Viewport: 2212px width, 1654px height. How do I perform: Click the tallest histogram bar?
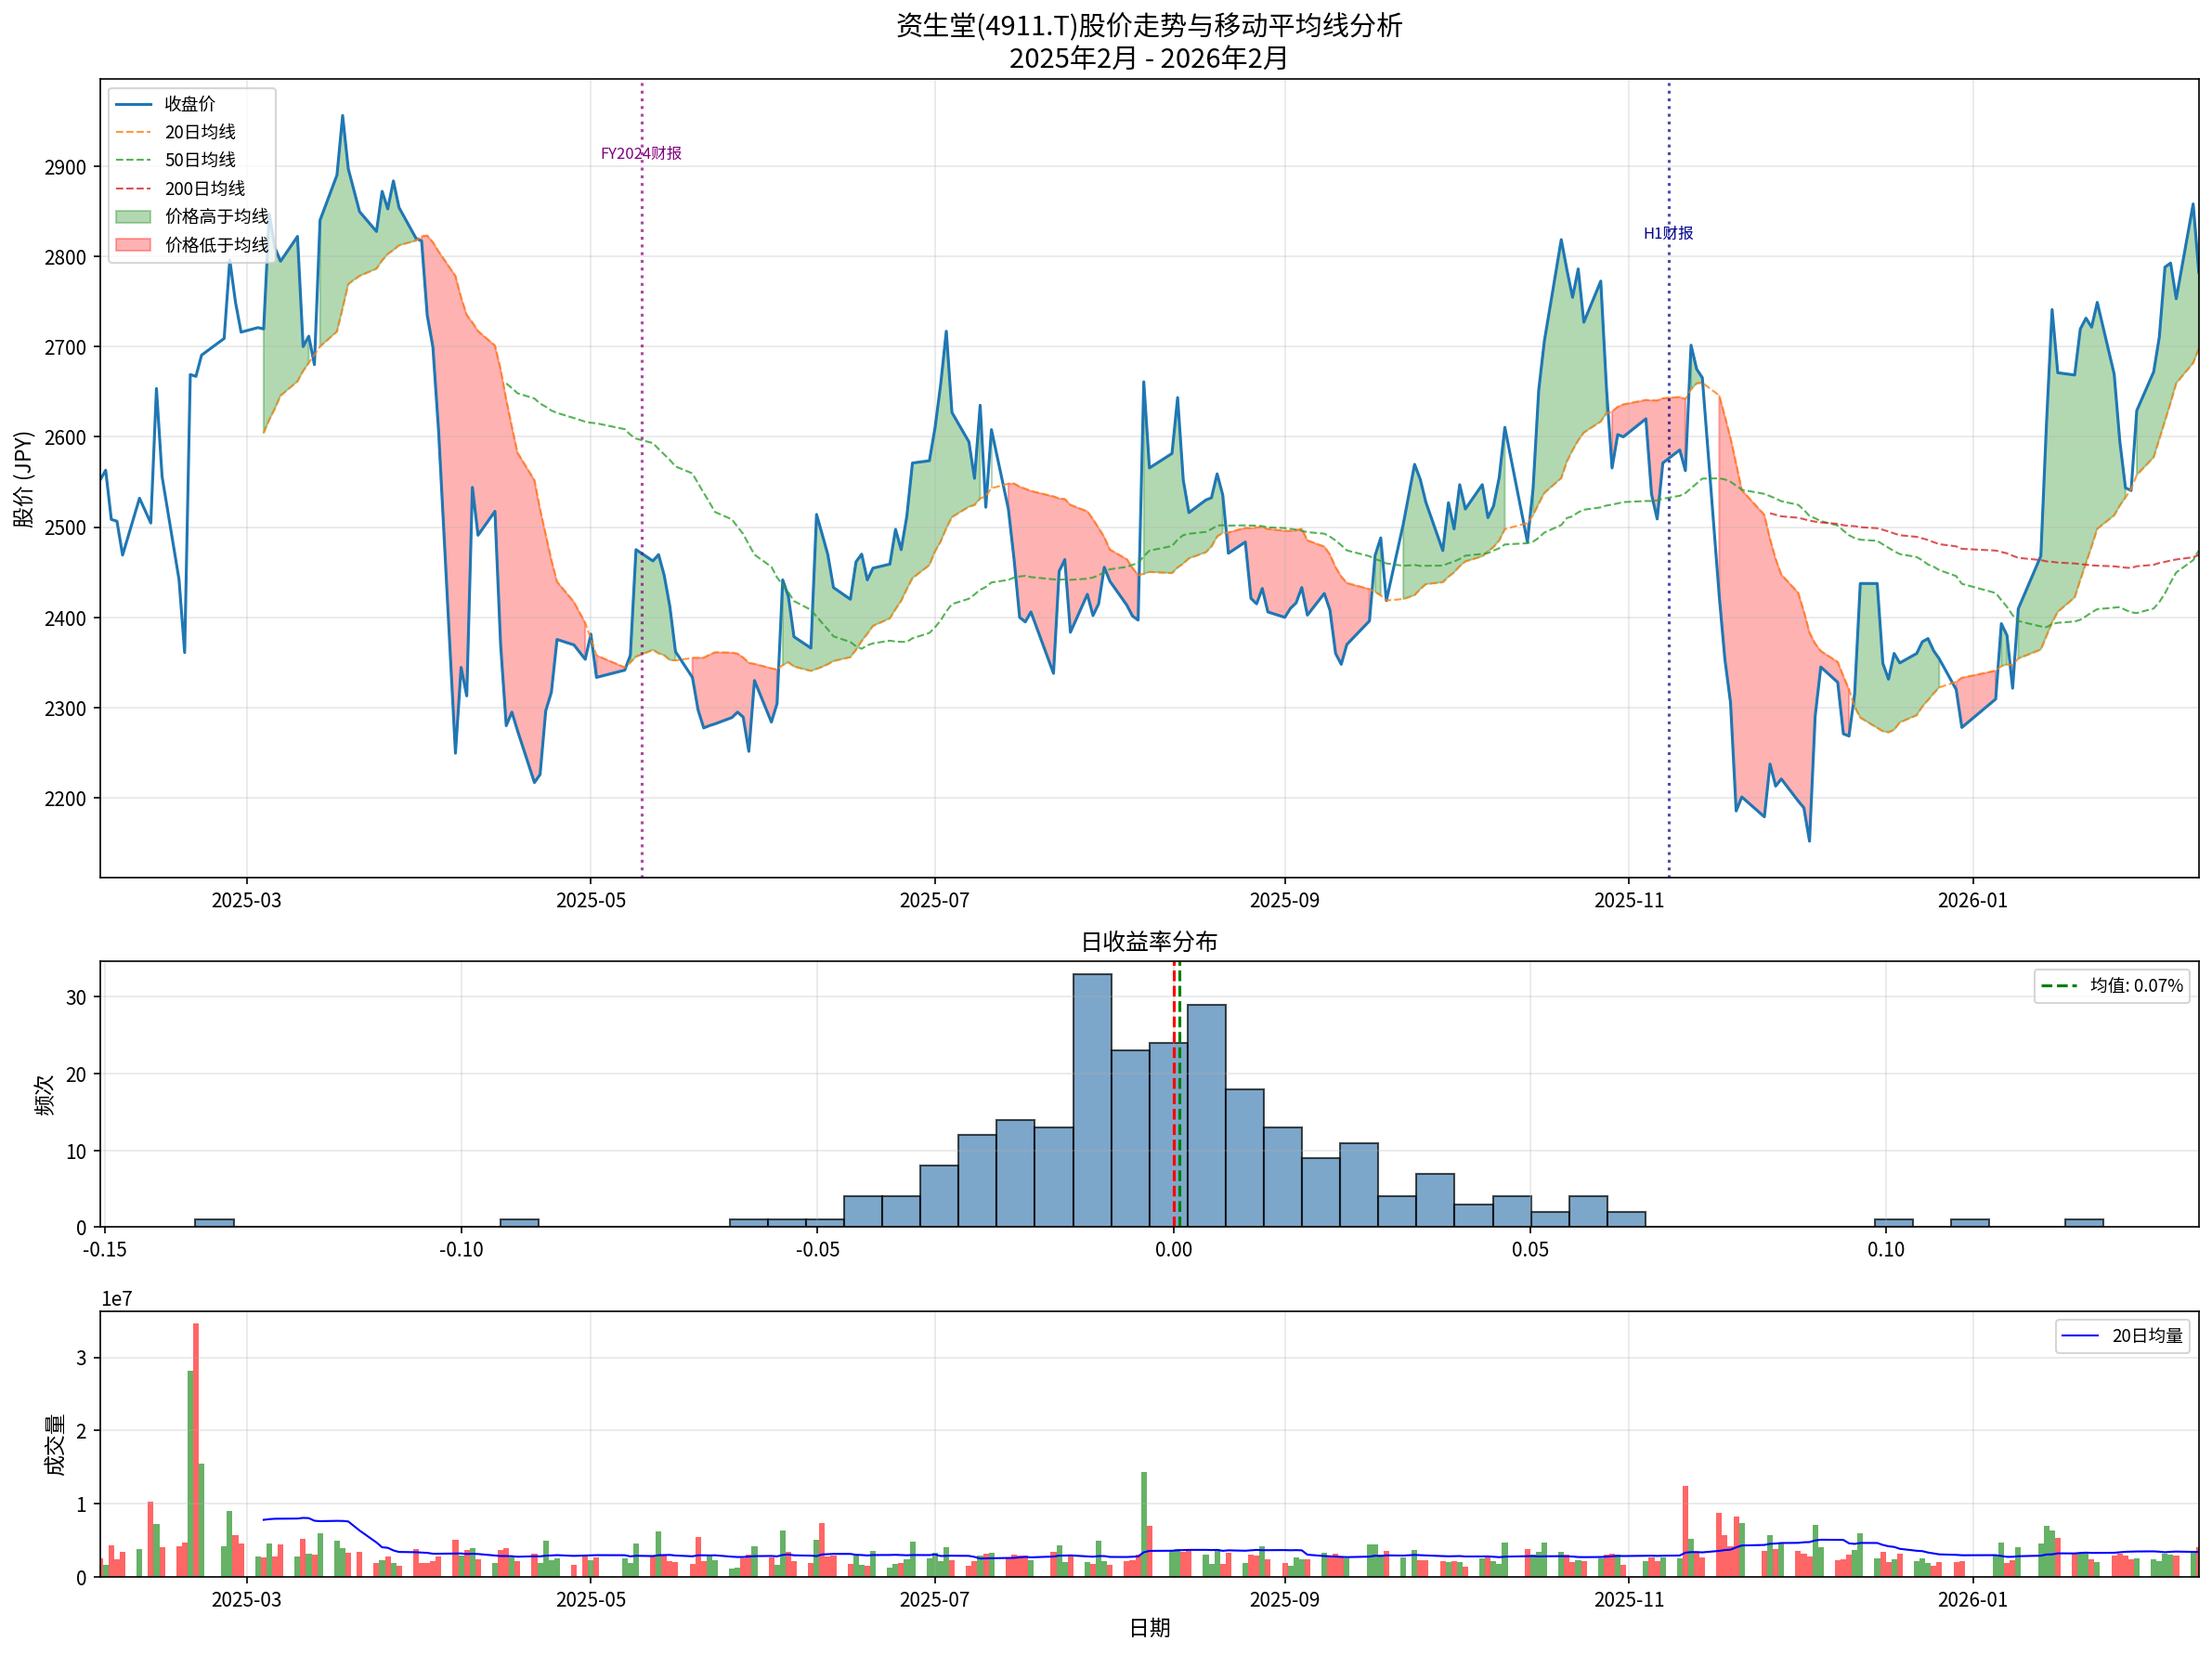[x=1092, y=1100]
